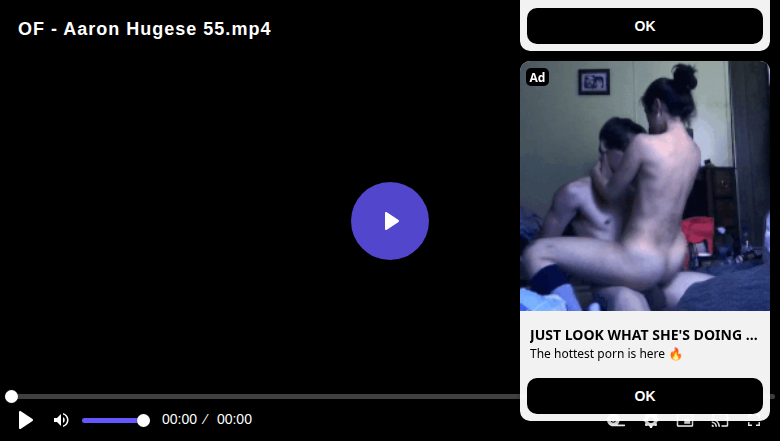Mute audio with the speaker icon
Viewport: 780px width, 441px height.
(61, 420)
